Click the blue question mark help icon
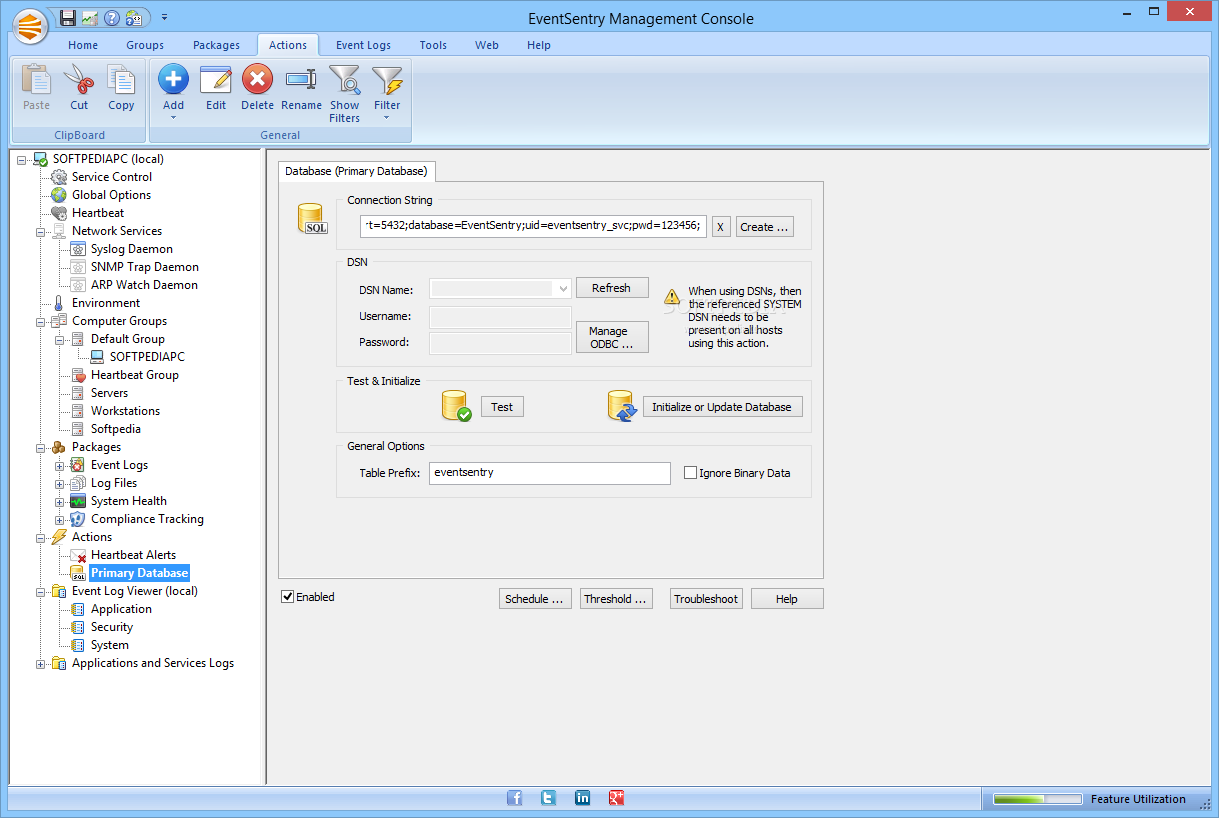The height and width of the screenshot is (818, 1219). coord(112,17)
